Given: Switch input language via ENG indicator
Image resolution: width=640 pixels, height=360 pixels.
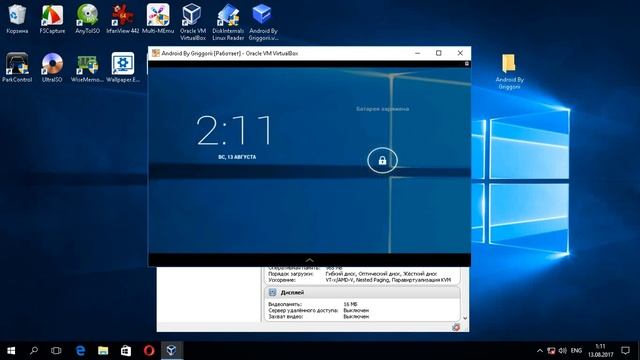Looking at the screenshot, I should (x=576, y=351).
